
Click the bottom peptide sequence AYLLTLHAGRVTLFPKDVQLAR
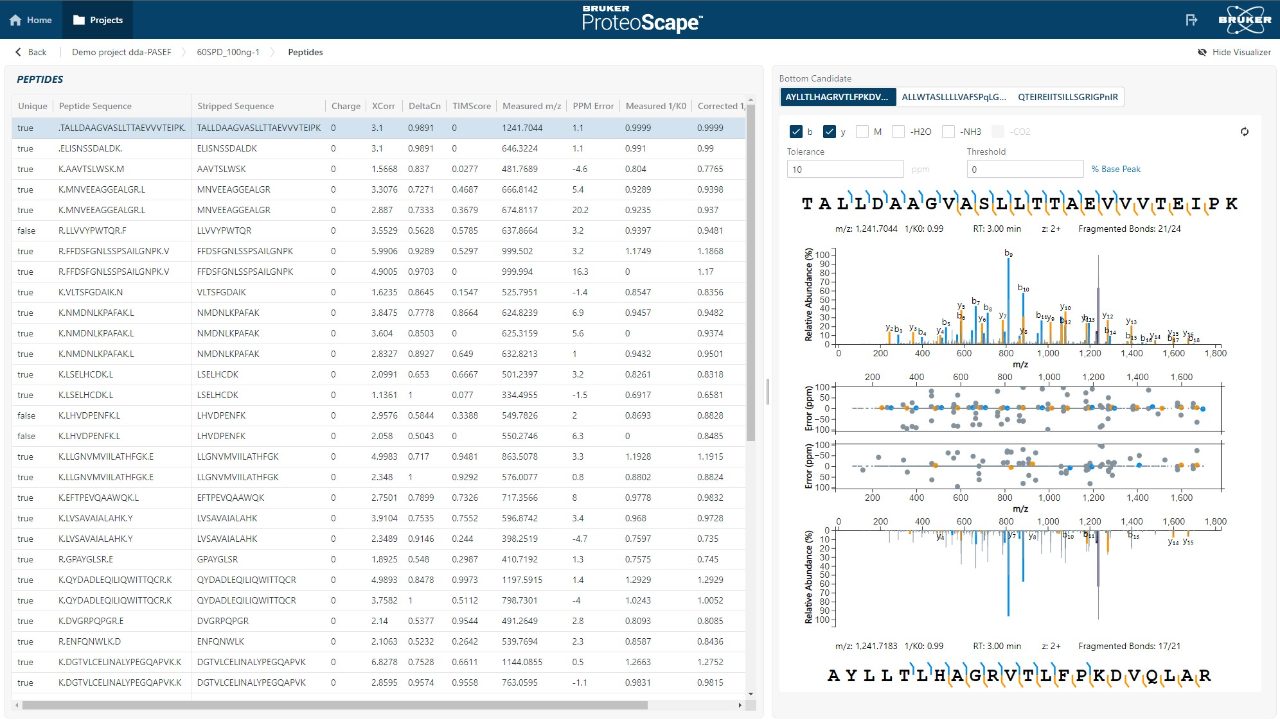pyautogui.click(x=1020, y=675)
